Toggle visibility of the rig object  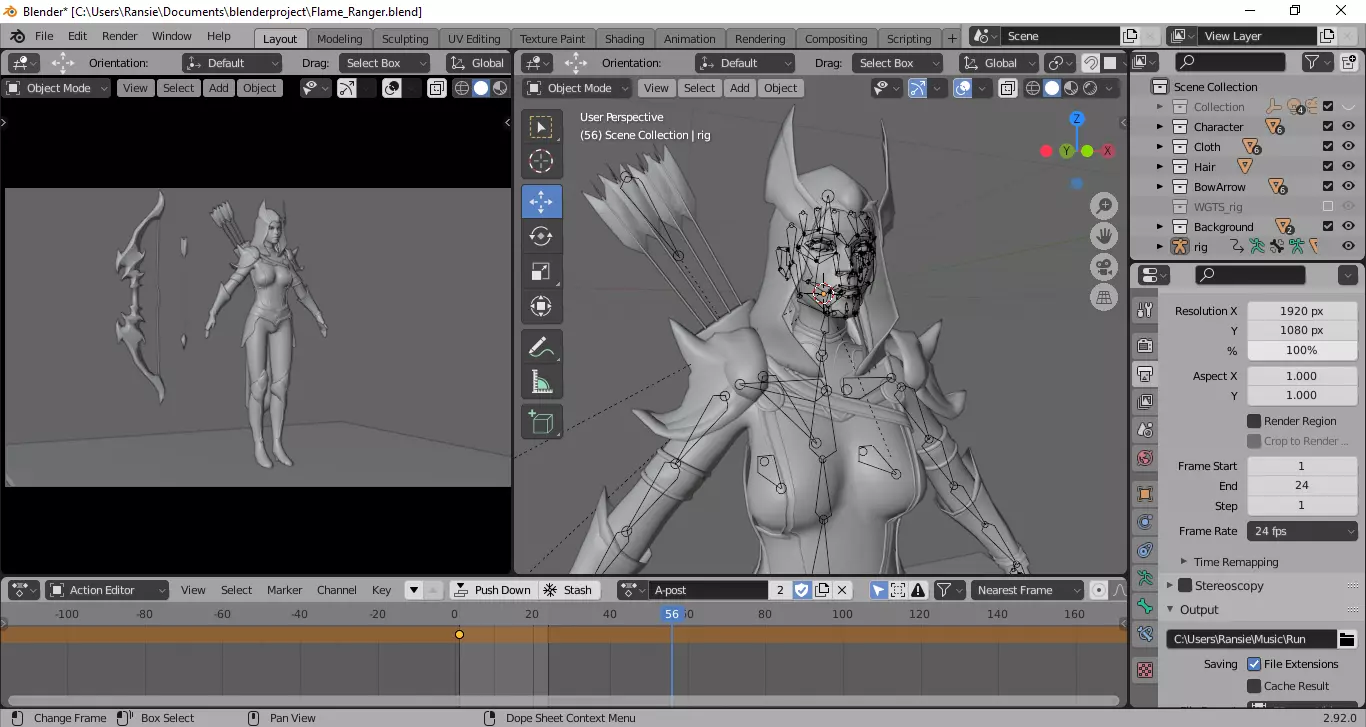(1348, 246)
